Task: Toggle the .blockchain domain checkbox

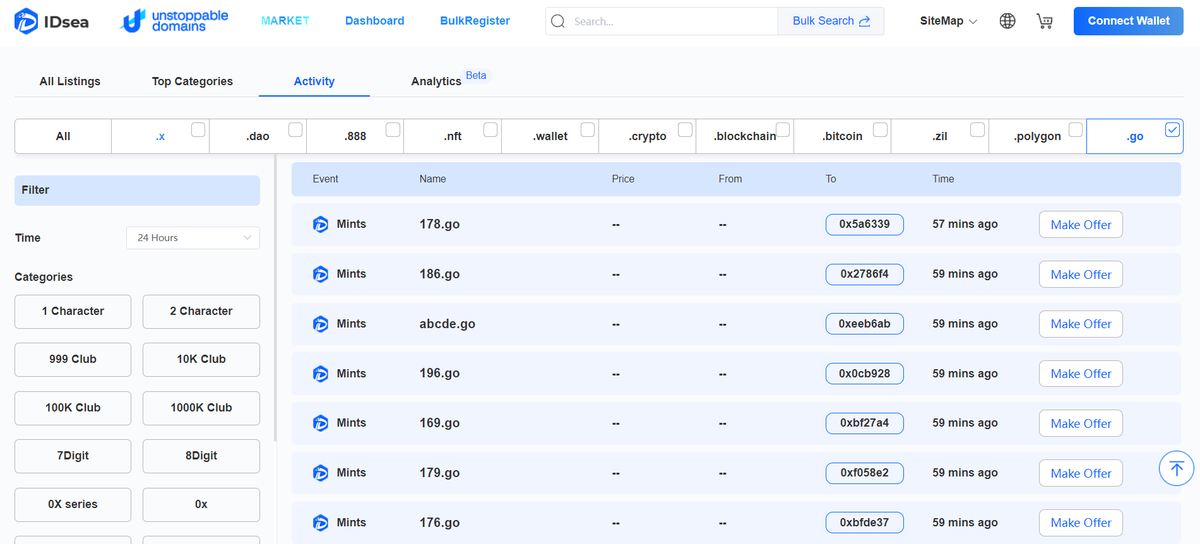Action: click(783, 129)
